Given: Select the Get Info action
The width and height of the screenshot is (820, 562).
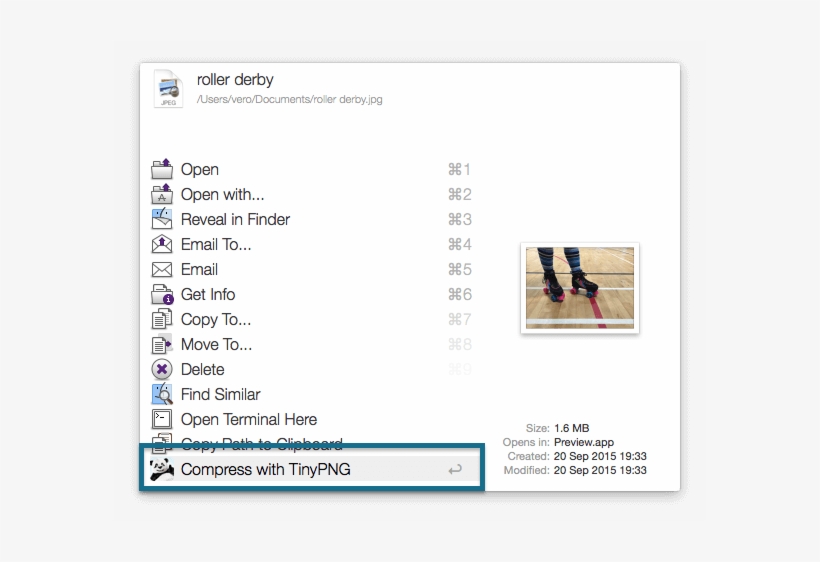Looking at the screenshot, I should [312, 294].
